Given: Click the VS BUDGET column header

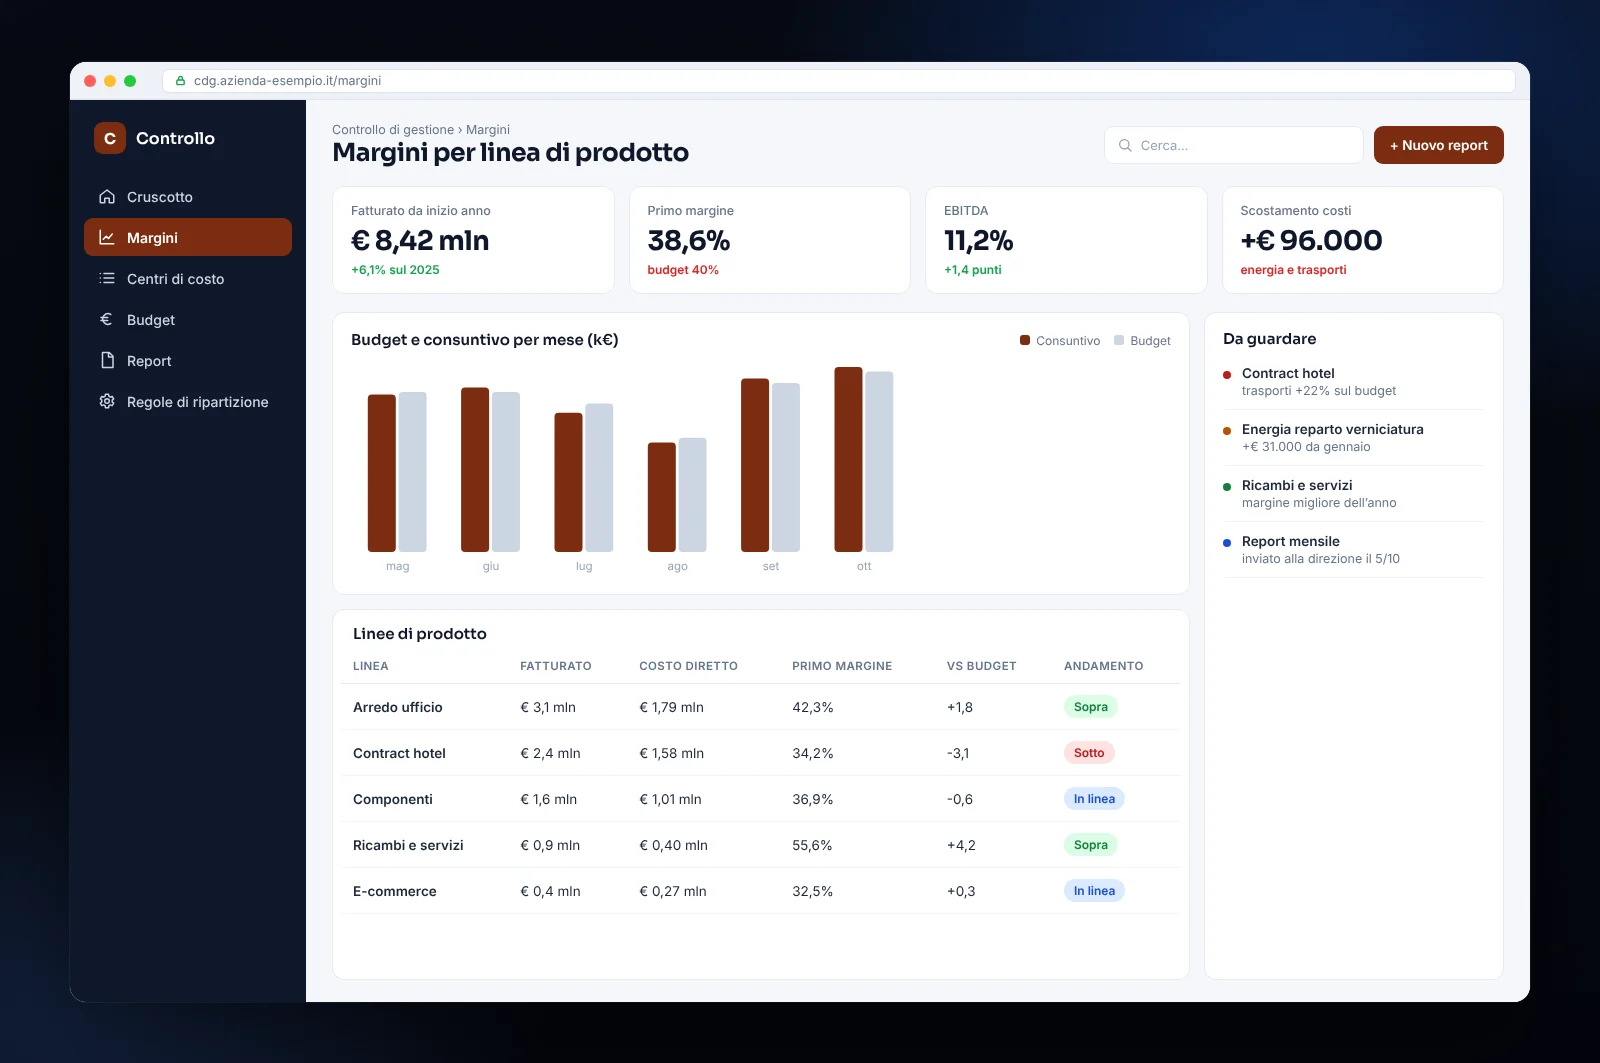Looking at the screenshot, I should [x=981, y=666].
